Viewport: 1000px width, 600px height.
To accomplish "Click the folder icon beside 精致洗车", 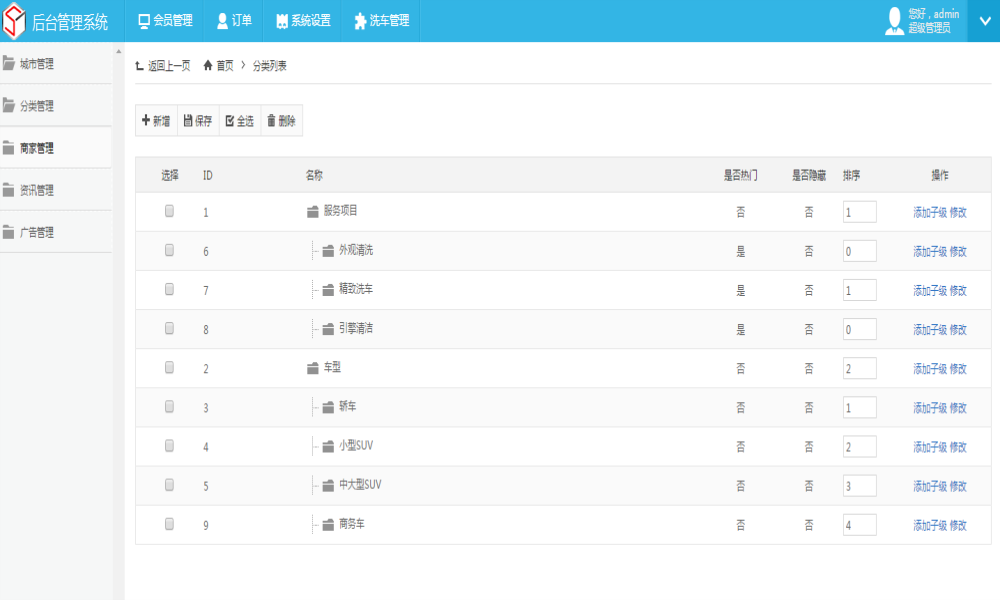I will pyautogui.click(x=328, y=290).
